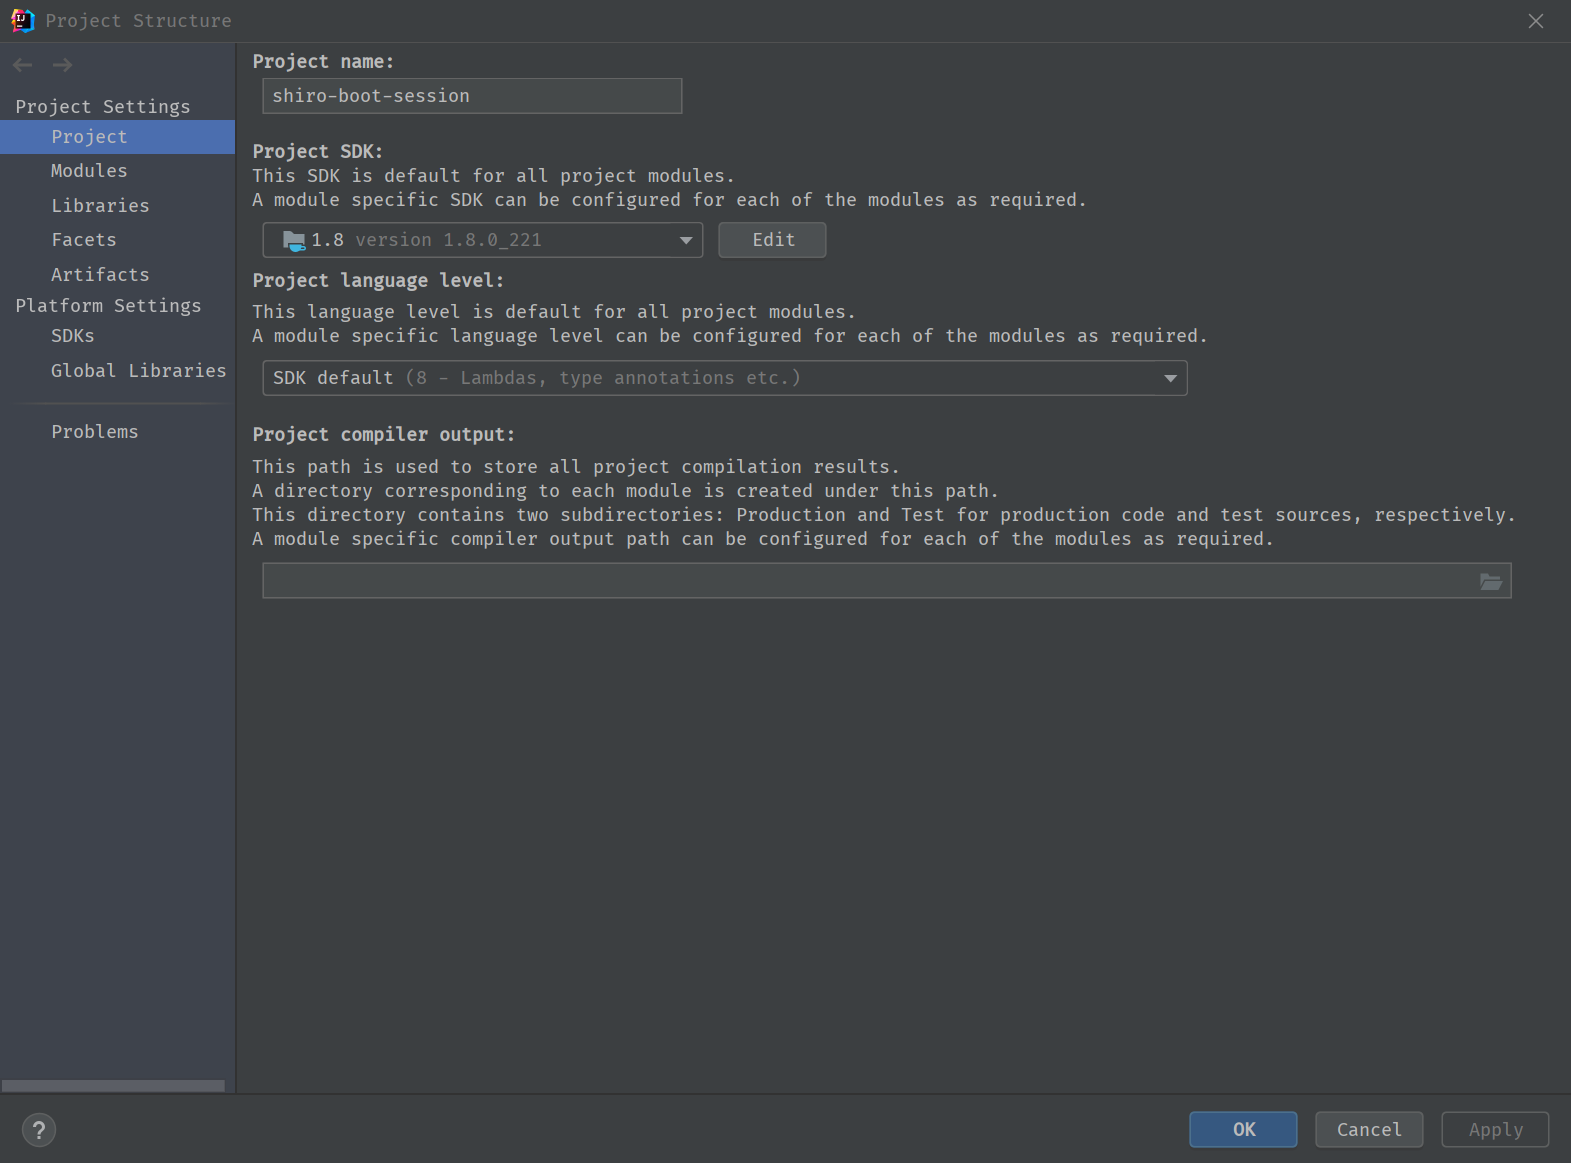Click the Cancel button
The width and height of the screenshot is (1571, 1163).
(x=1369, y=1130)
